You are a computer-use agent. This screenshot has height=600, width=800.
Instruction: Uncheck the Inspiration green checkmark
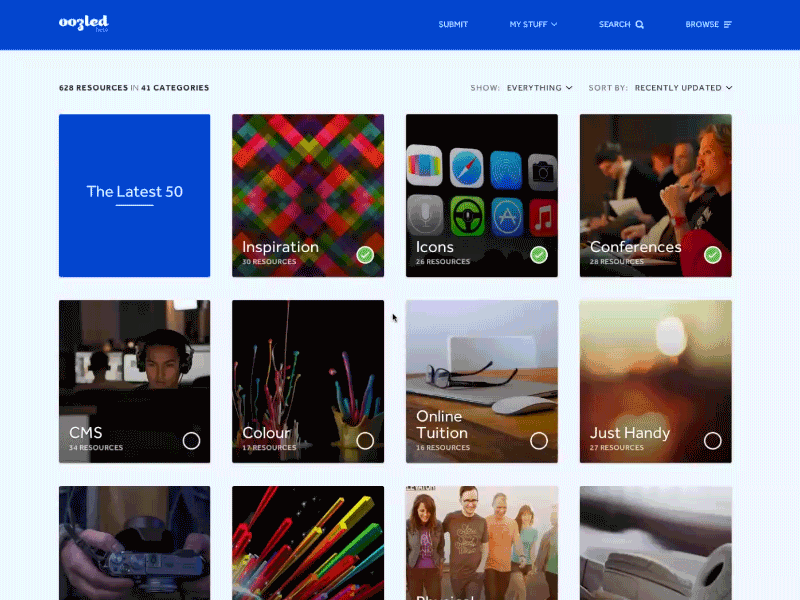click(x=365, y=255)
